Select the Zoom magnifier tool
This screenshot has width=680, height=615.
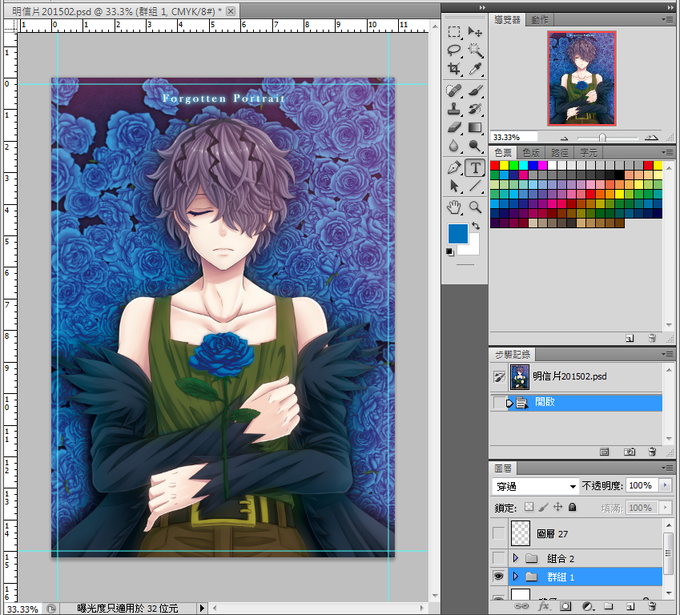[x=475, y=207]
